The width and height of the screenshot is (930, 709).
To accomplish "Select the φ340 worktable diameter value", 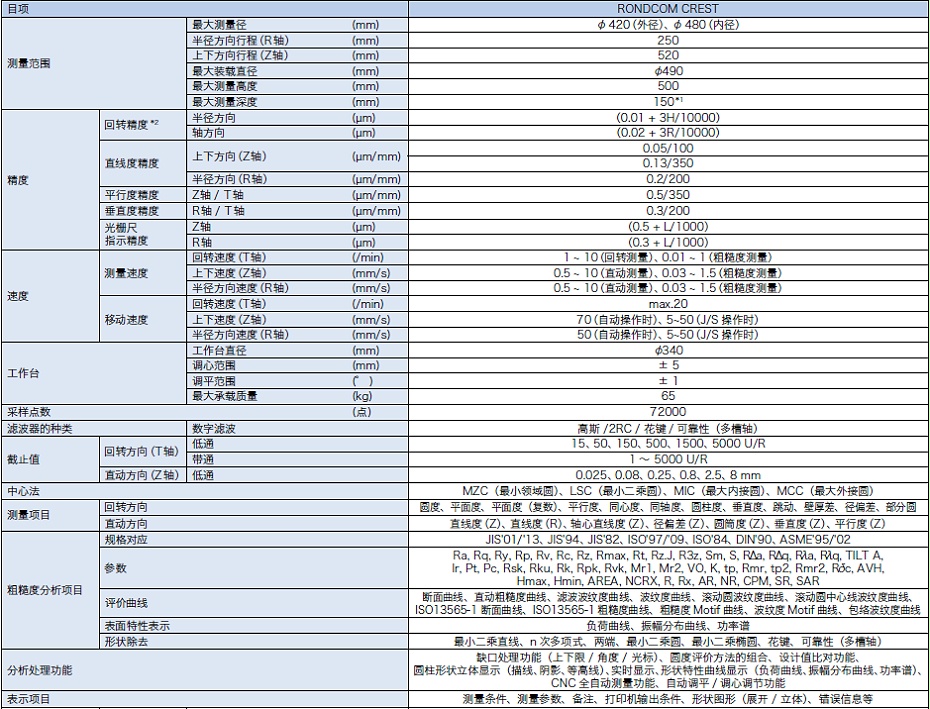I will [x=668, y=350].
